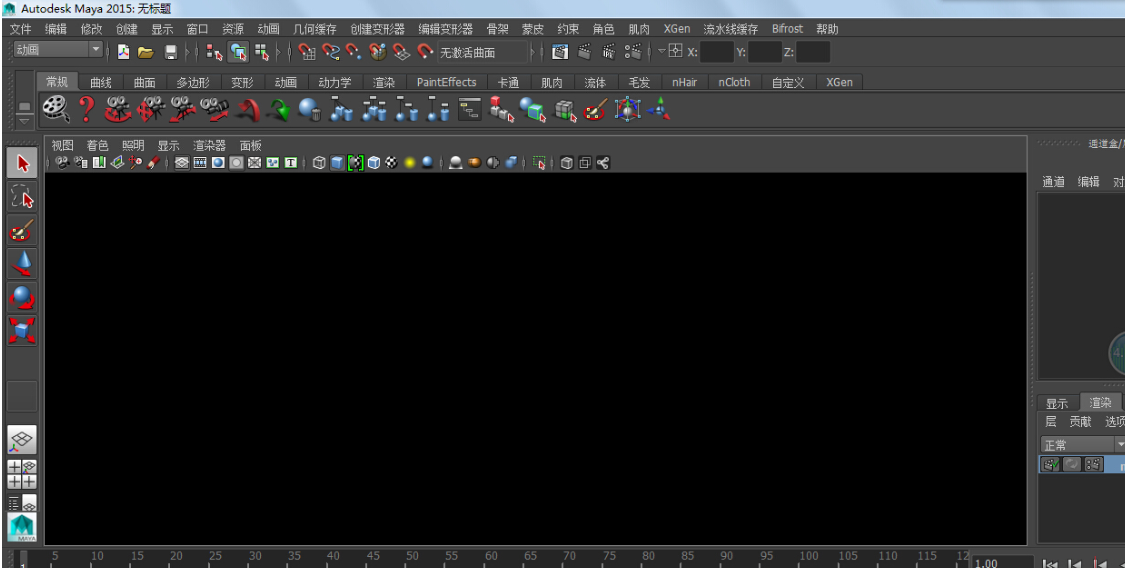Viewport: 1125px width, 568px height.
Task: Open the shelf options arrow at left
Action: pyautogui.click(x=24, y=108)
